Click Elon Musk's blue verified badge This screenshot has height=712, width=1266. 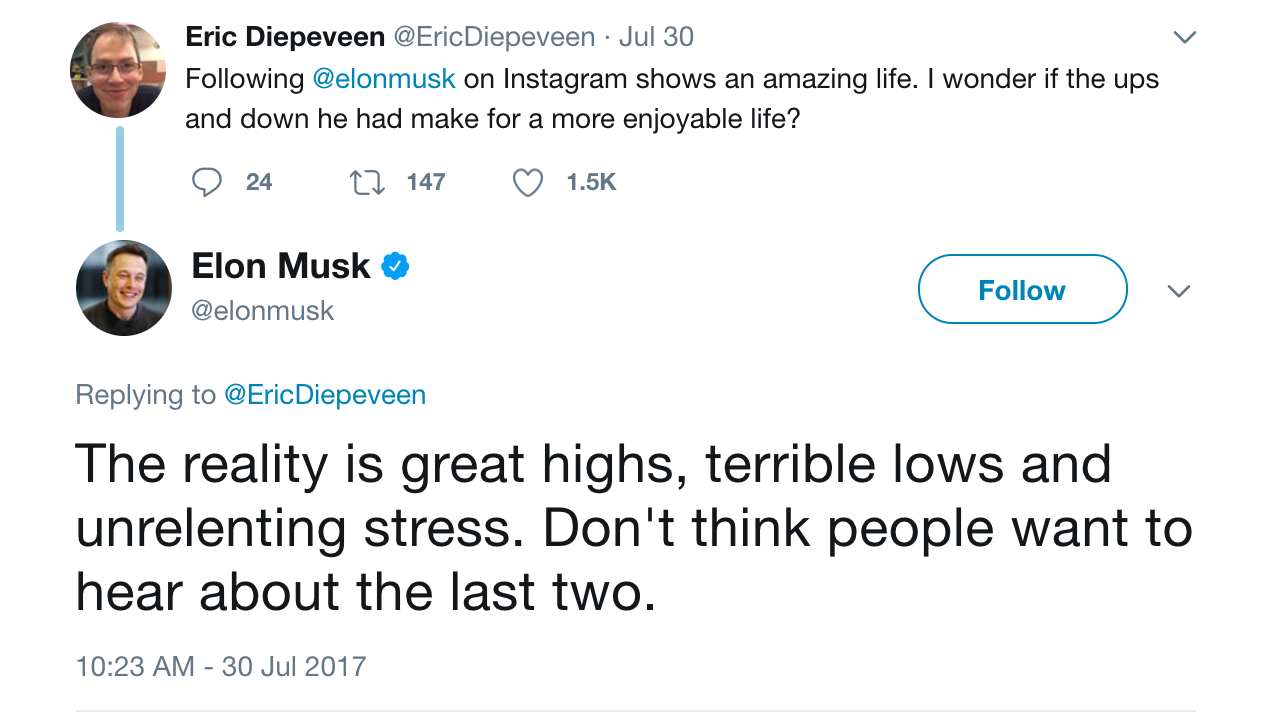[x=395, y=266]
